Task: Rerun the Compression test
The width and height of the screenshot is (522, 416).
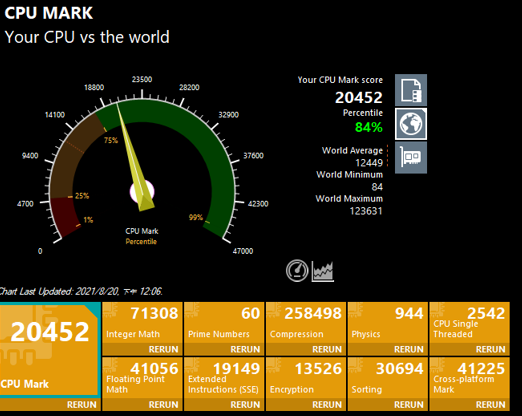Action: 327,349
